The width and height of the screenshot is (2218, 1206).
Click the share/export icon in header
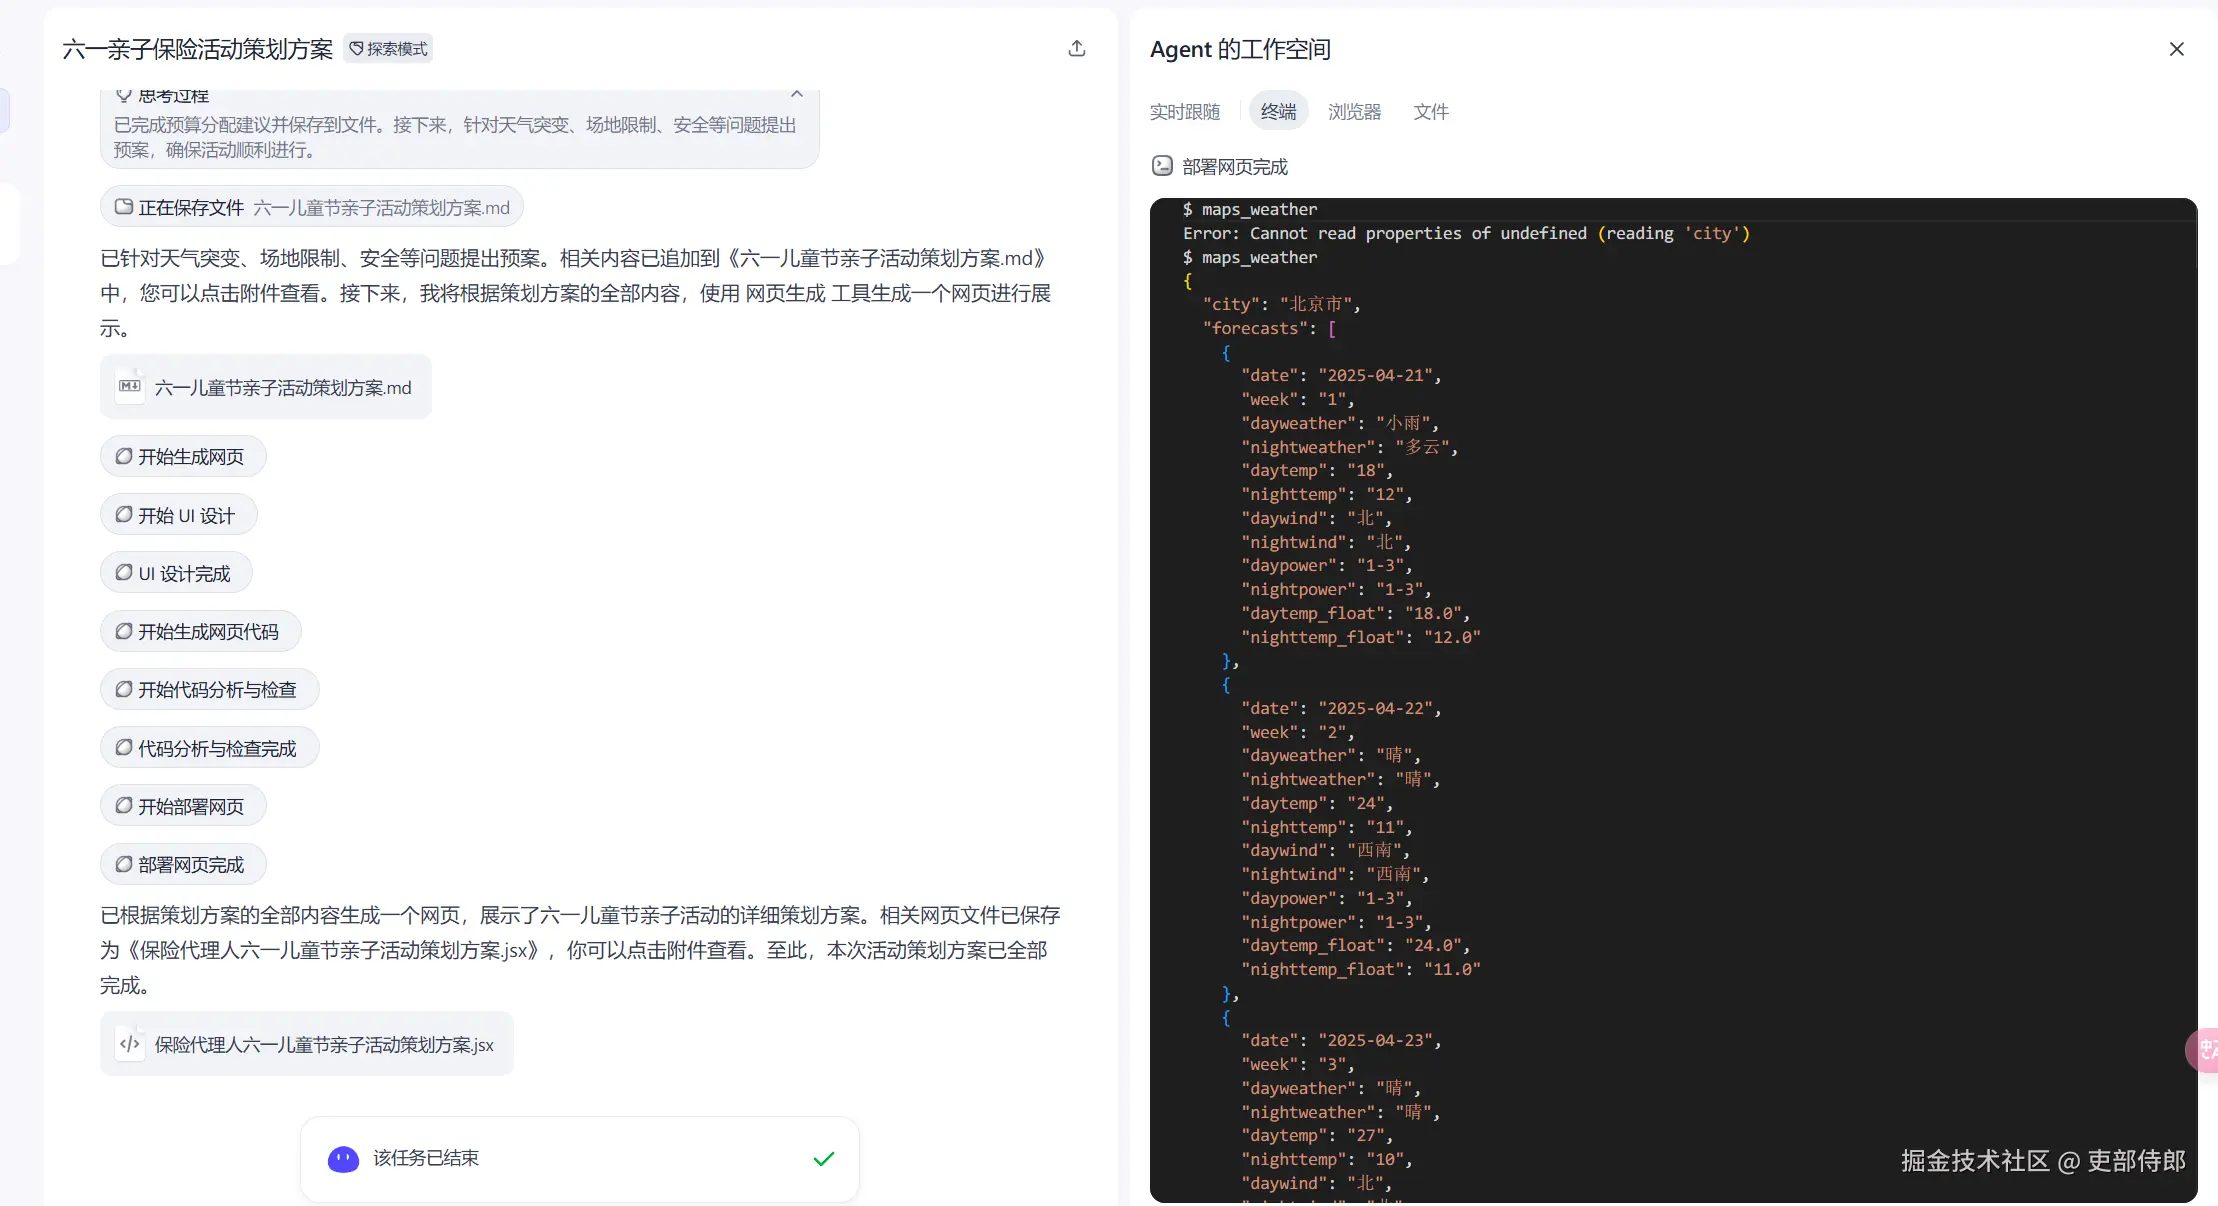[x=1077, y=49]
